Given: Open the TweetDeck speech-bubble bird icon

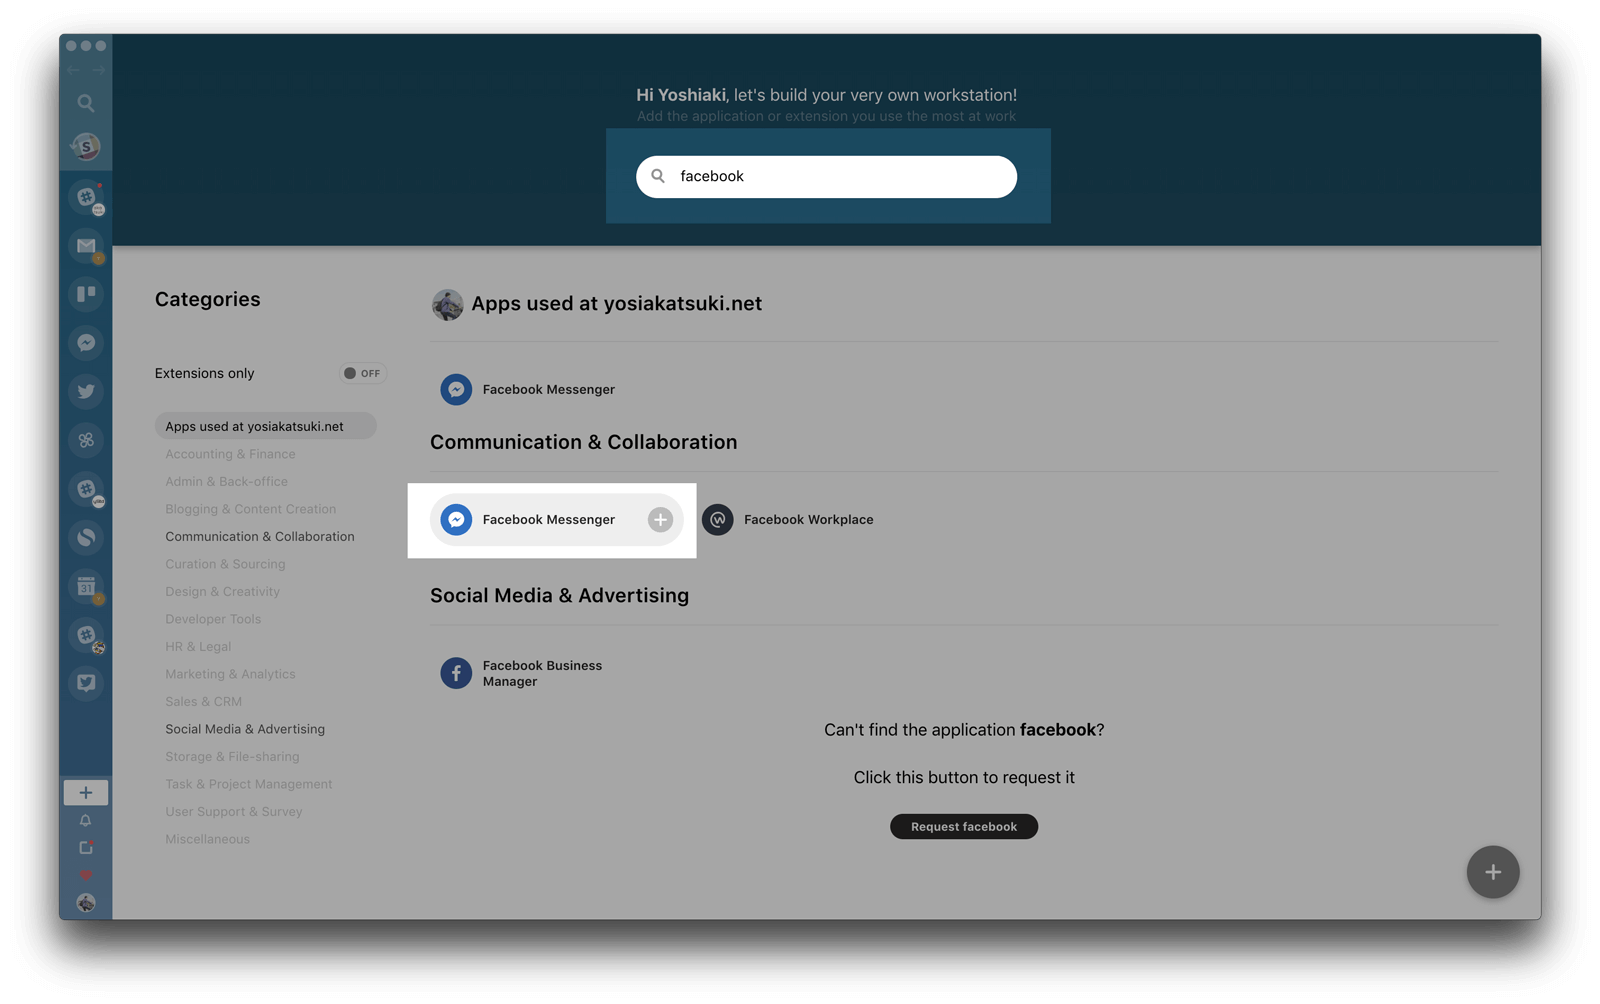Looking at the screenshot, I should coord(86,683).
